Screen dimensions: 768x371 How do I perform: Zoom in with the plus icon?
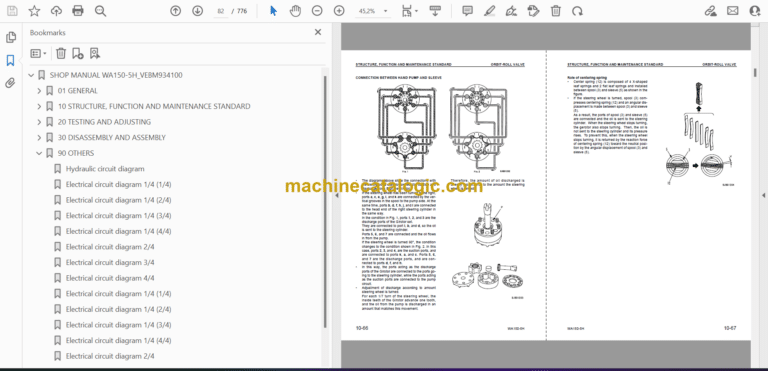(339, 11)
